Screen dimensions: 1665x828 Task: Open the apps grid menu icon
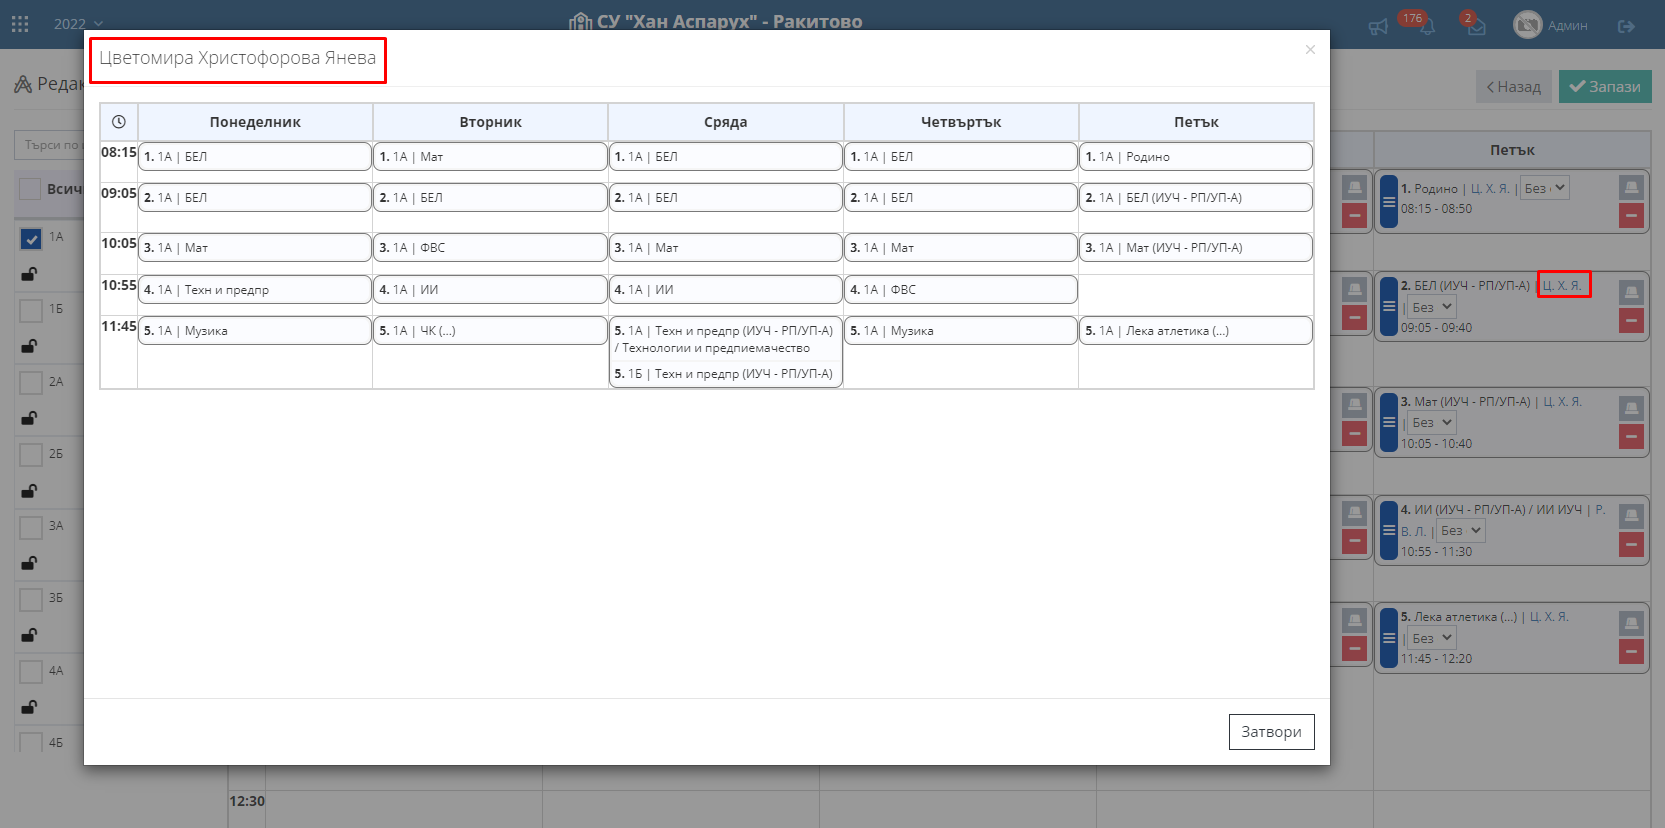tap(19, 23)
